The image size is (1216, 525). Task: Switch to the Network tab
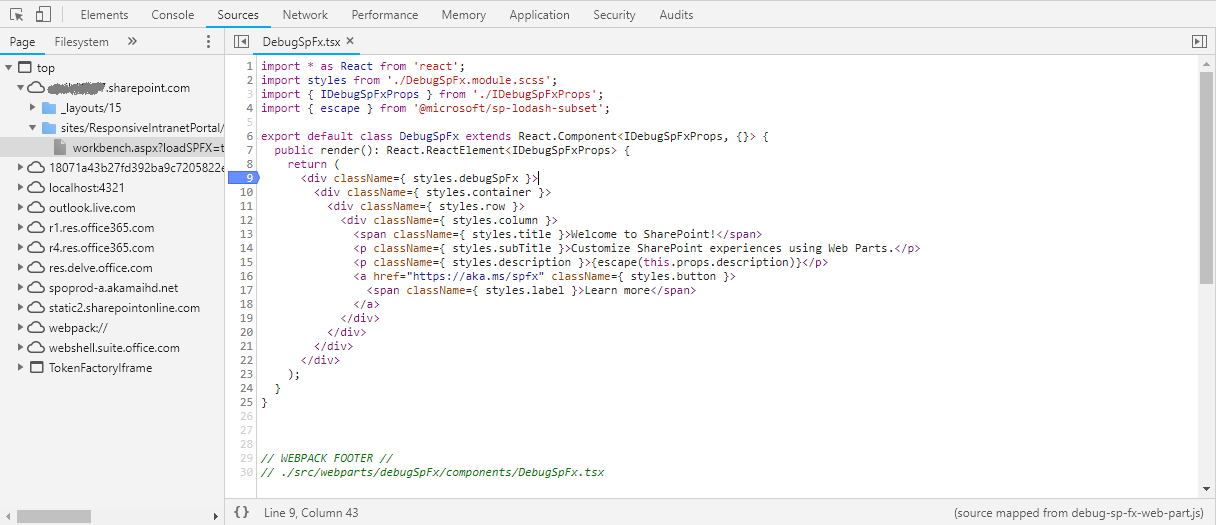pos(305,15)
